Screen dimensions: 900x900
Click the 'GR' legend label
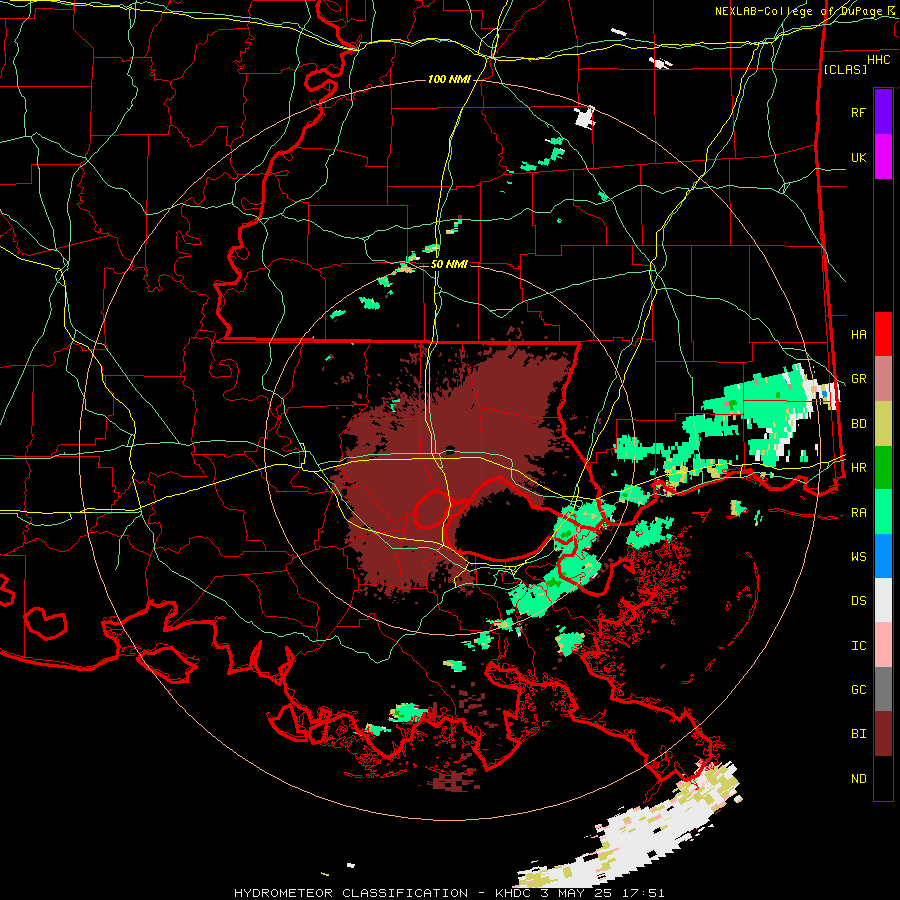point(858,379)
